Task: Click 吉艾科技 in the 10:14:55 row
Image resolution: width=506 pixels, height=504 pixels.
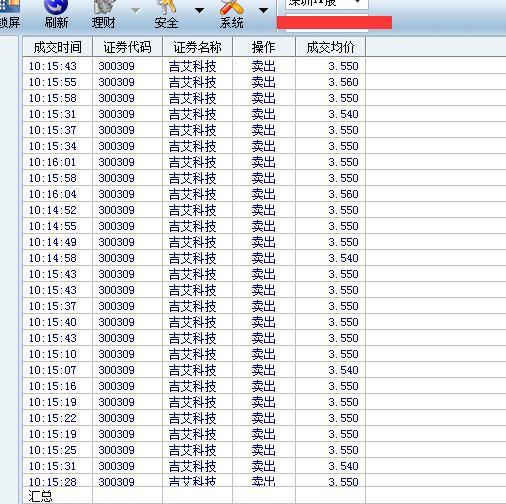Action: click(192, 226)
